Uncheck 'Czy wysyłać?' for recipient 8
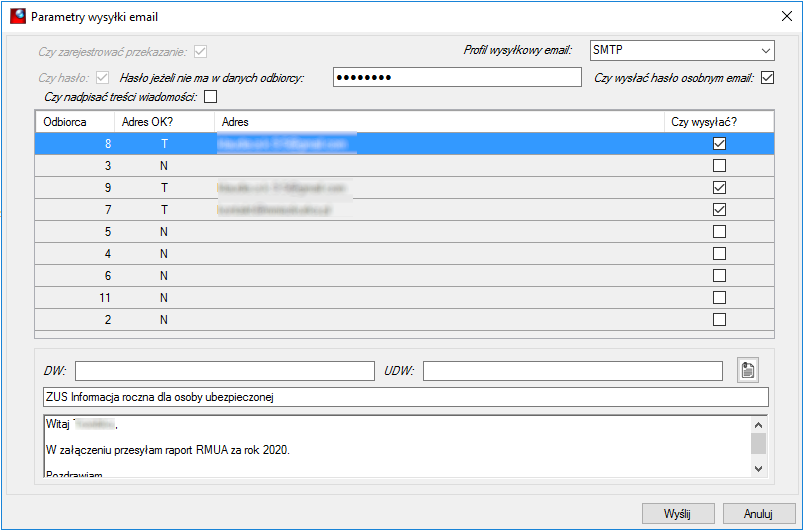803x530 pixels. [x=719, y=144]
